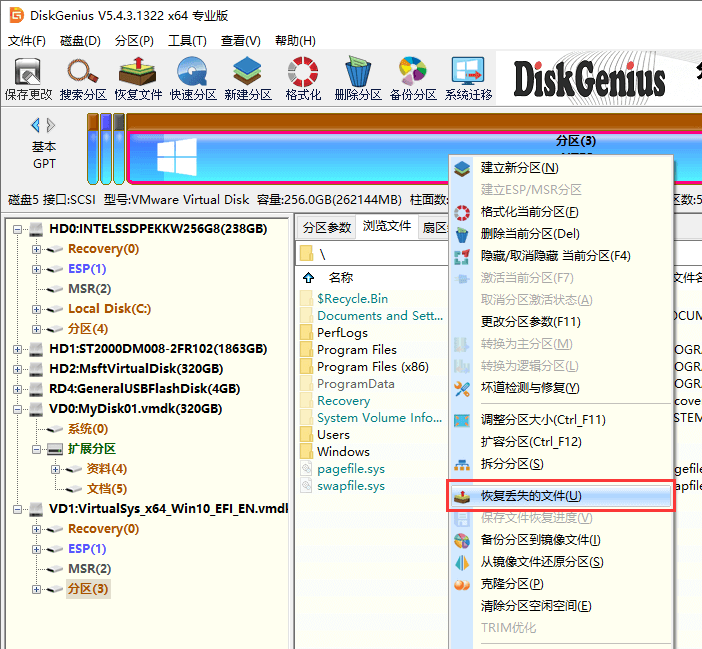This screenshot has height=649, width=702.
Task: Expand the 资料(4) partition node
Action: [55, 469]
